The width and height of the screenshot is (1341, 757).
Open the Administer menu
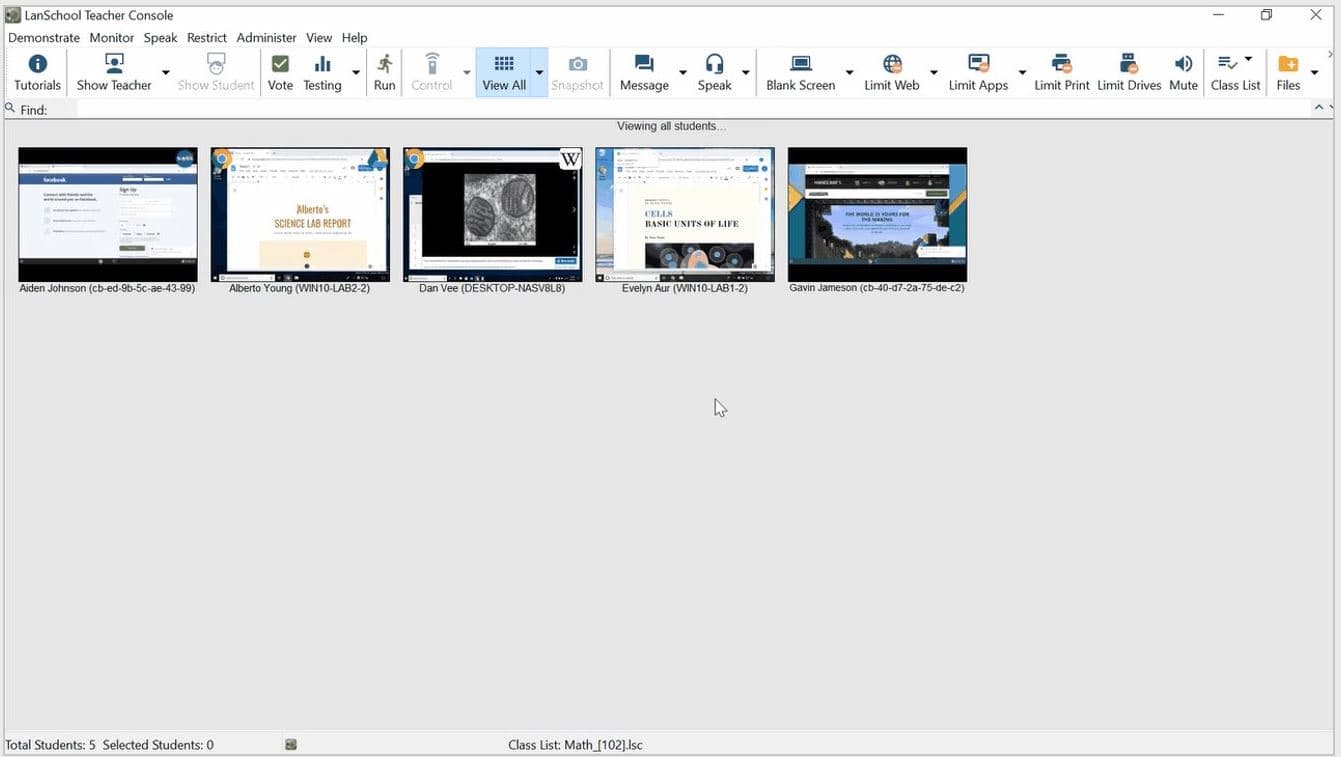pyautogui.click(x=266, y=38)
